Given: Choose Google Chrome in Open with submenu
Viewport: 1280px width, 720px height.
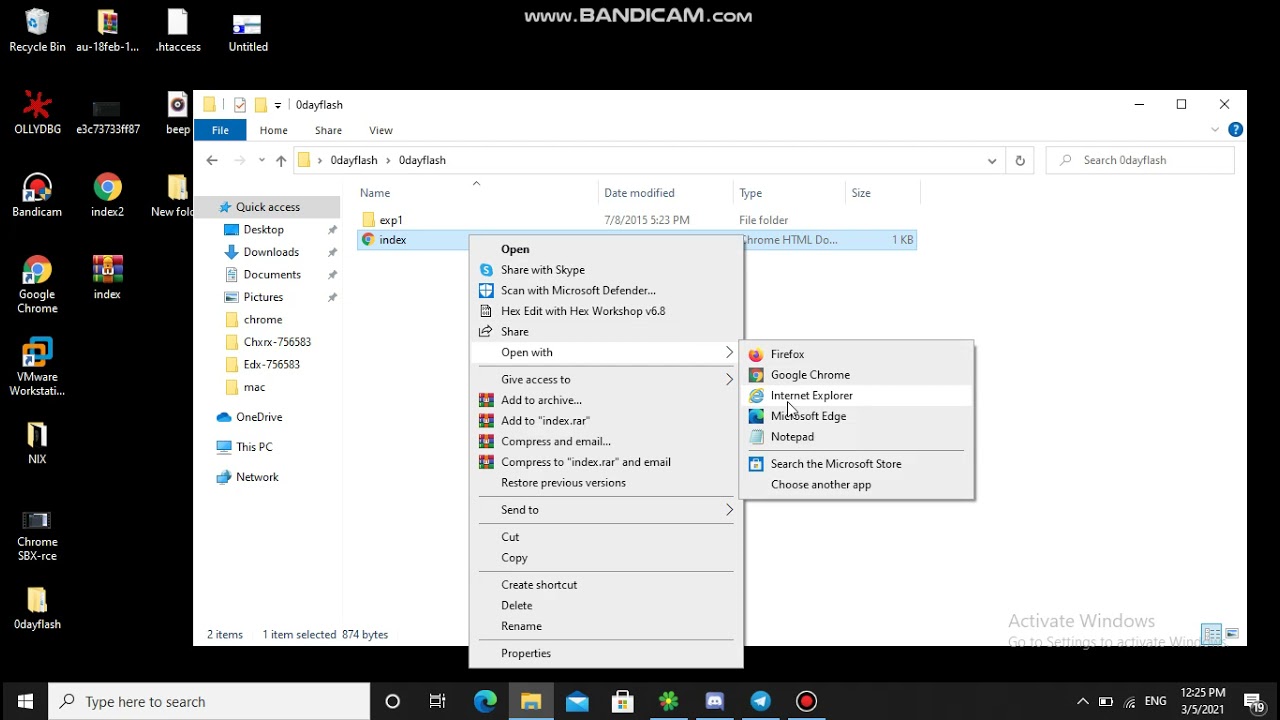Looking at the screenshot, I should point(856,375).
